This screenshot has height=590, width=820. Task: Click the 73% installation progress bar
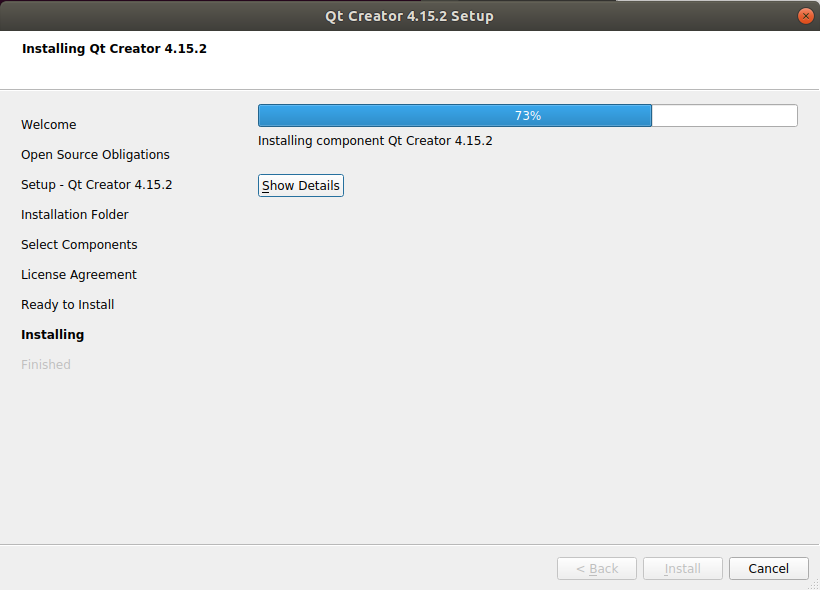coord(528,116)
